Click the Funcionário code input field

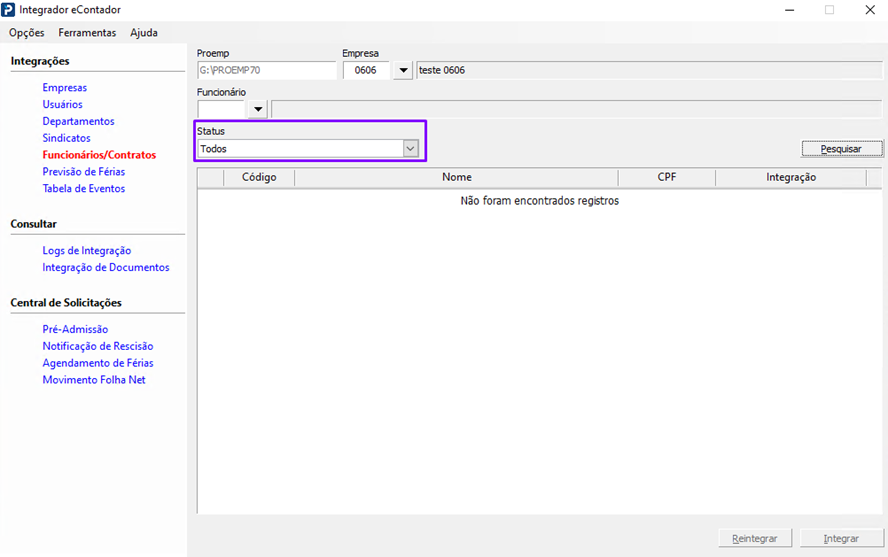[221, 109]
